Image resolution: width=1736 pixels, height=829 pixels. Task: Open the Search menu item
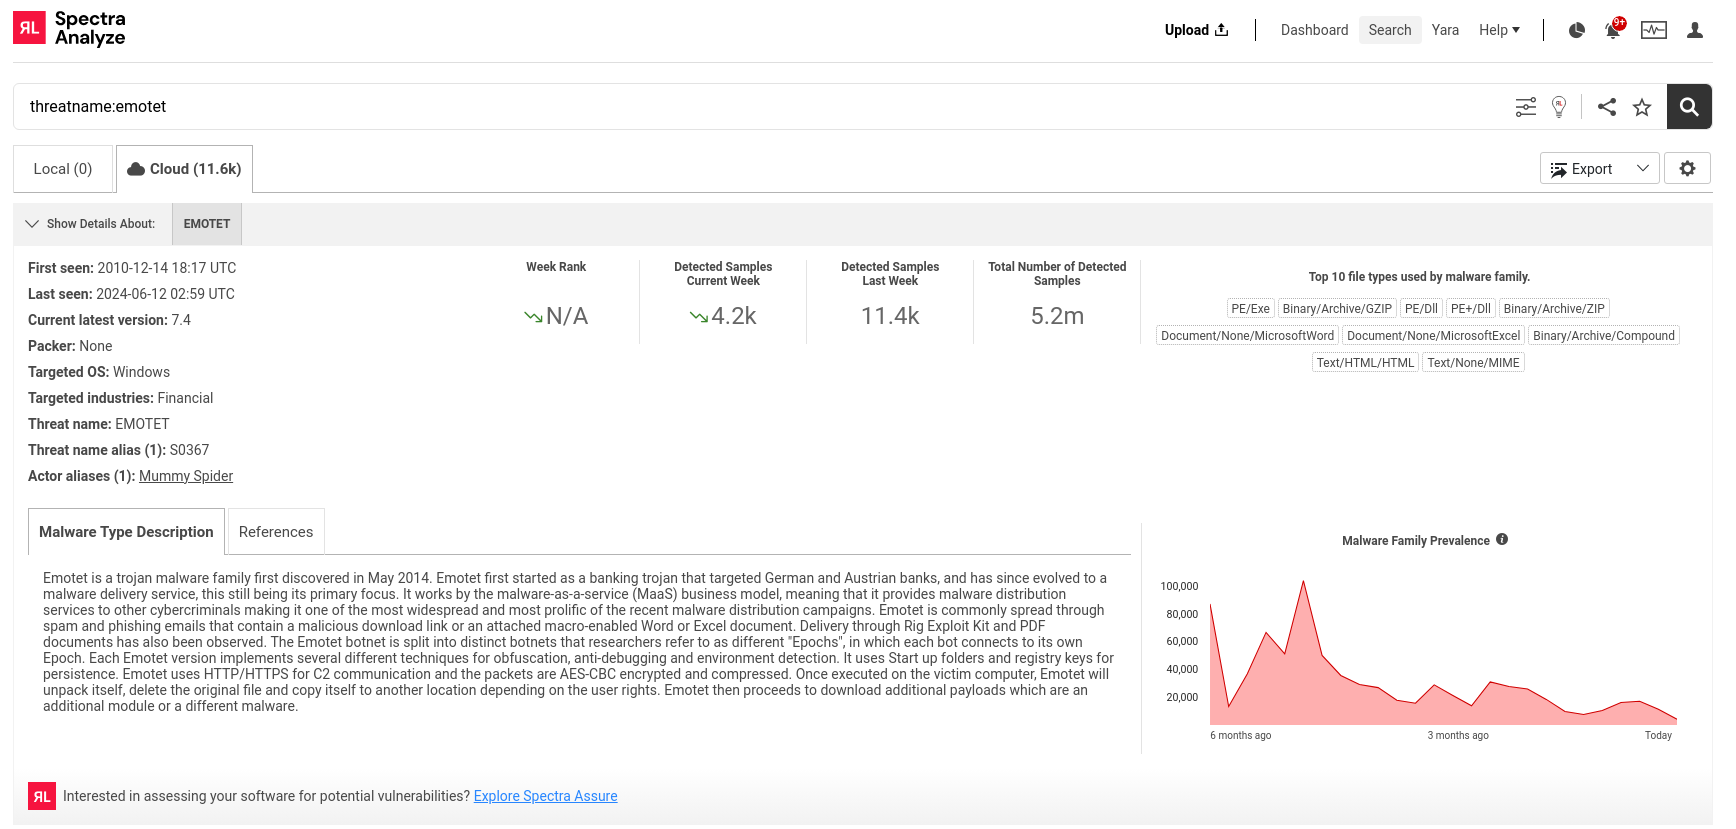click(1390, 30)
